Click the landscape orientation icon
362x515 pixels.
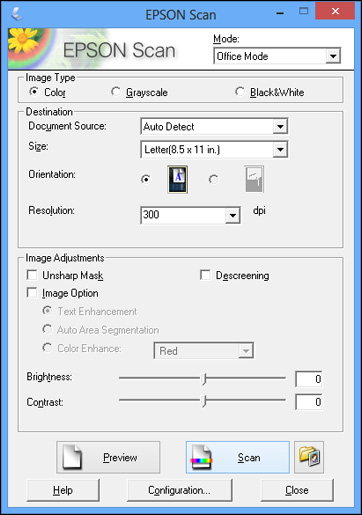[x=254, y=179]
